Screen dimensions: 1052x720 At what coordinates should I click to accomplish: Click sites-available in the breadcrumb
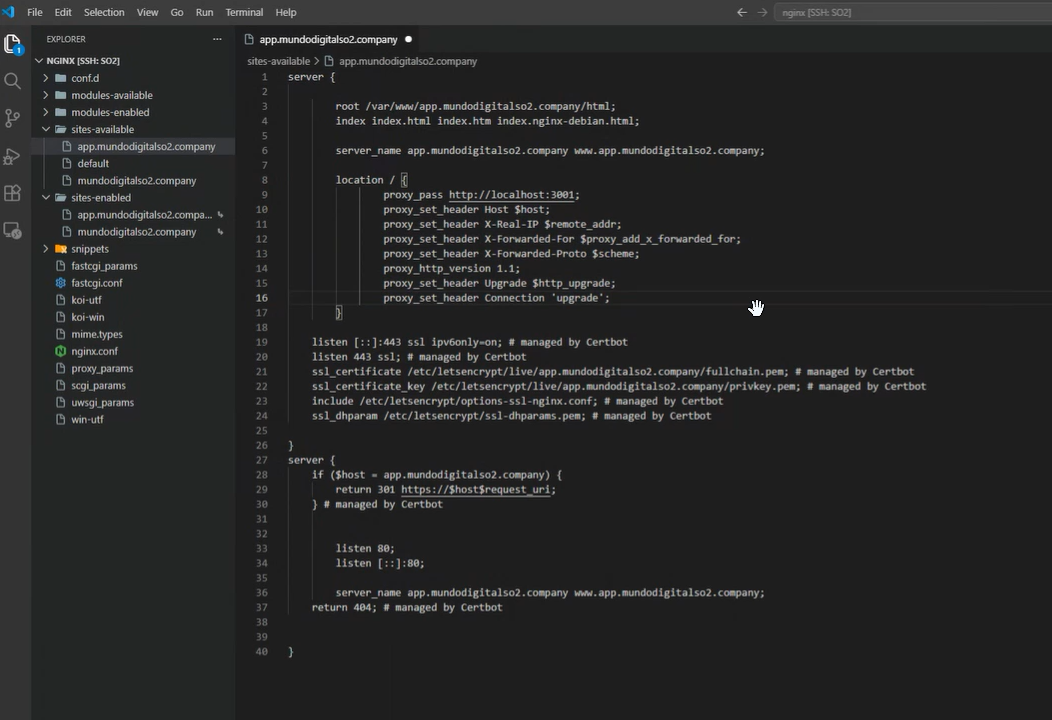click(278, 61)
